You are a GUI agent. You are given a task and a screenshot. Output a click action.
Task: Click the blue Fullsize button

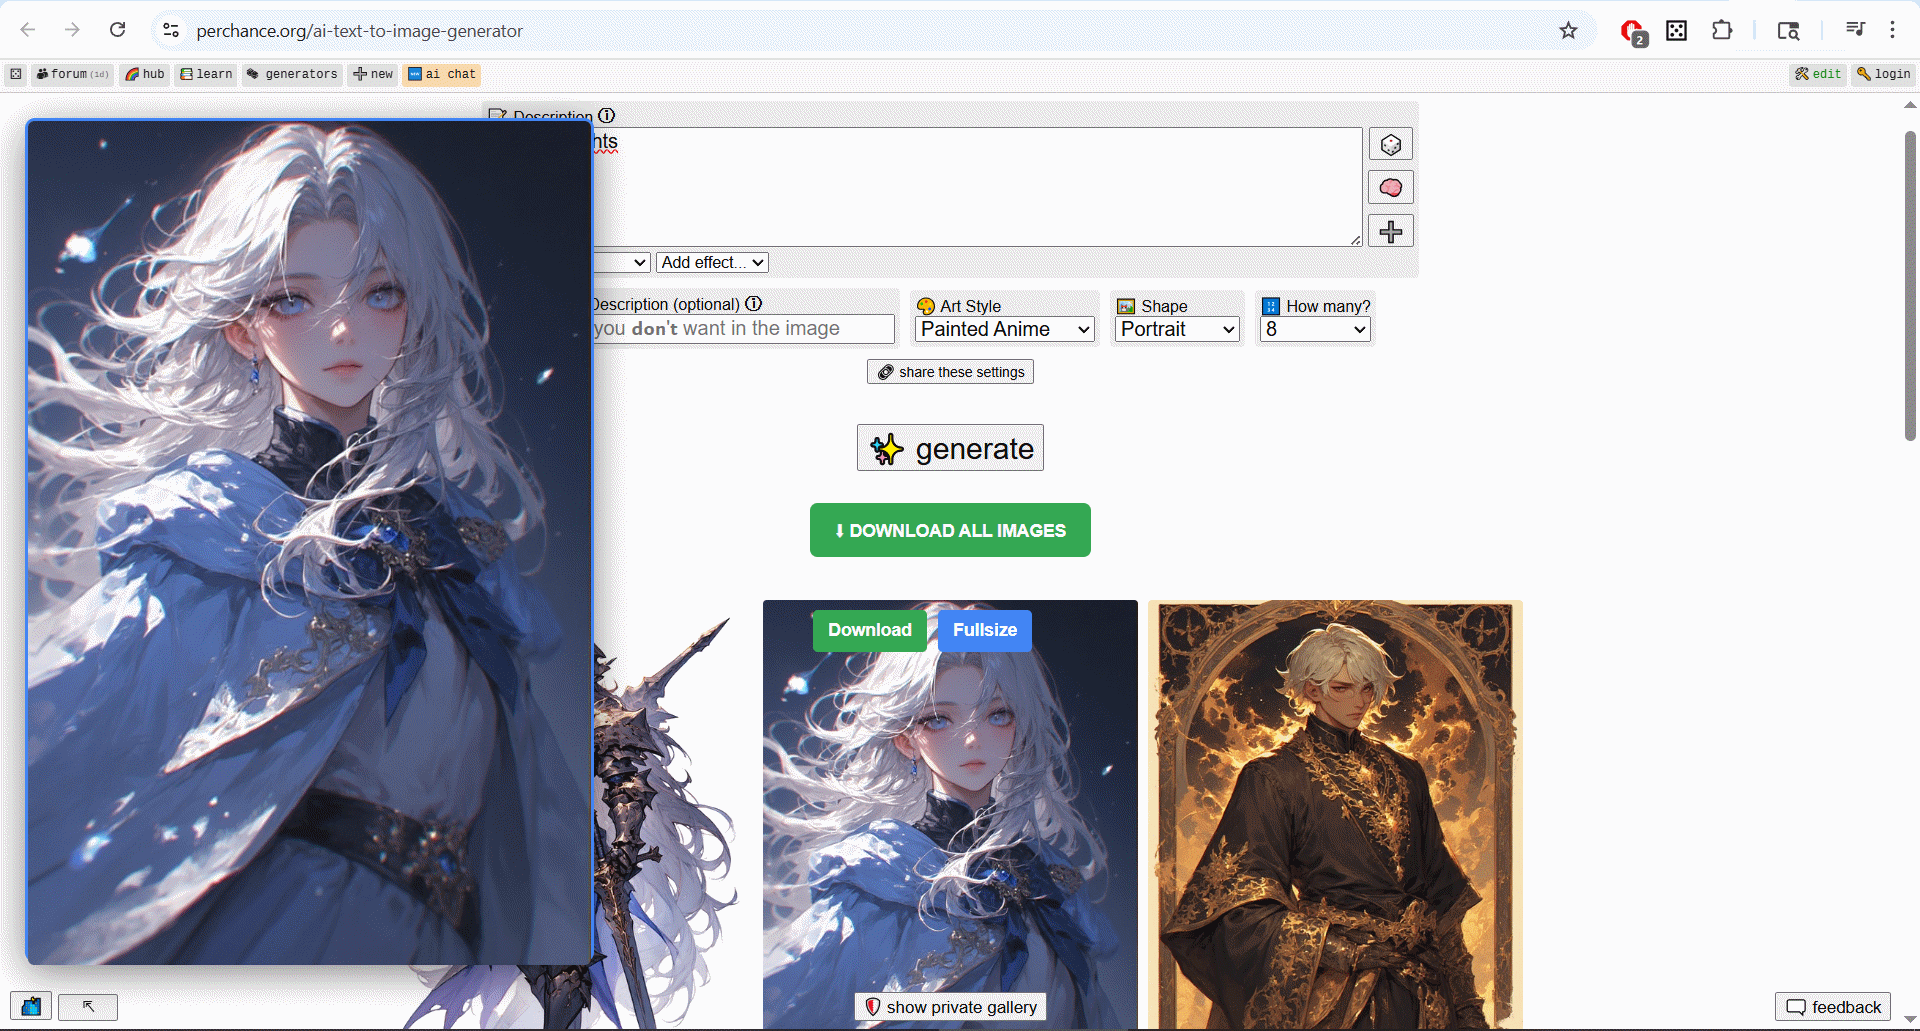pyautogui.click(x=984, y=630)
